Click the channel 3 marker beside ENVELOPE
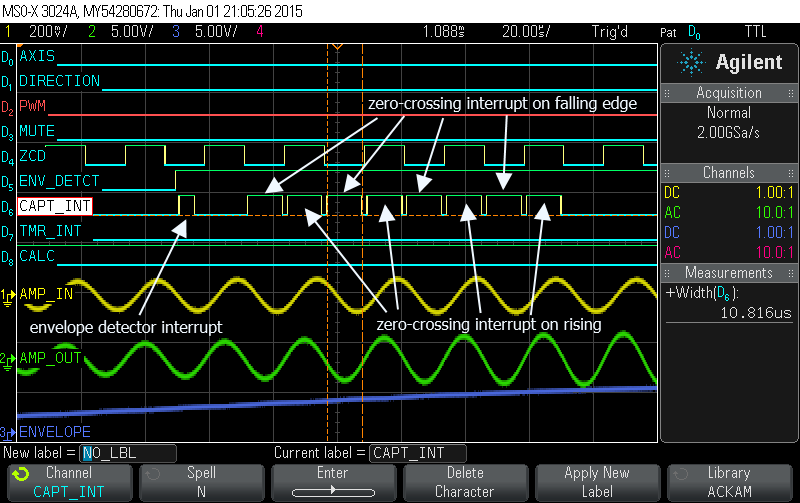Viewport: 800px width, 503px height. (8, 433)
